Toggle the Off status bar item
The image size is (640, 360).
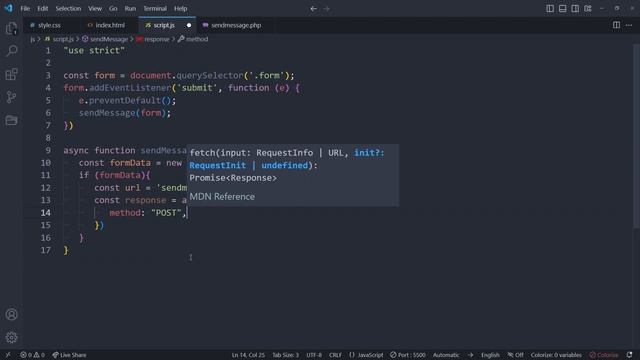coord(515,355)
